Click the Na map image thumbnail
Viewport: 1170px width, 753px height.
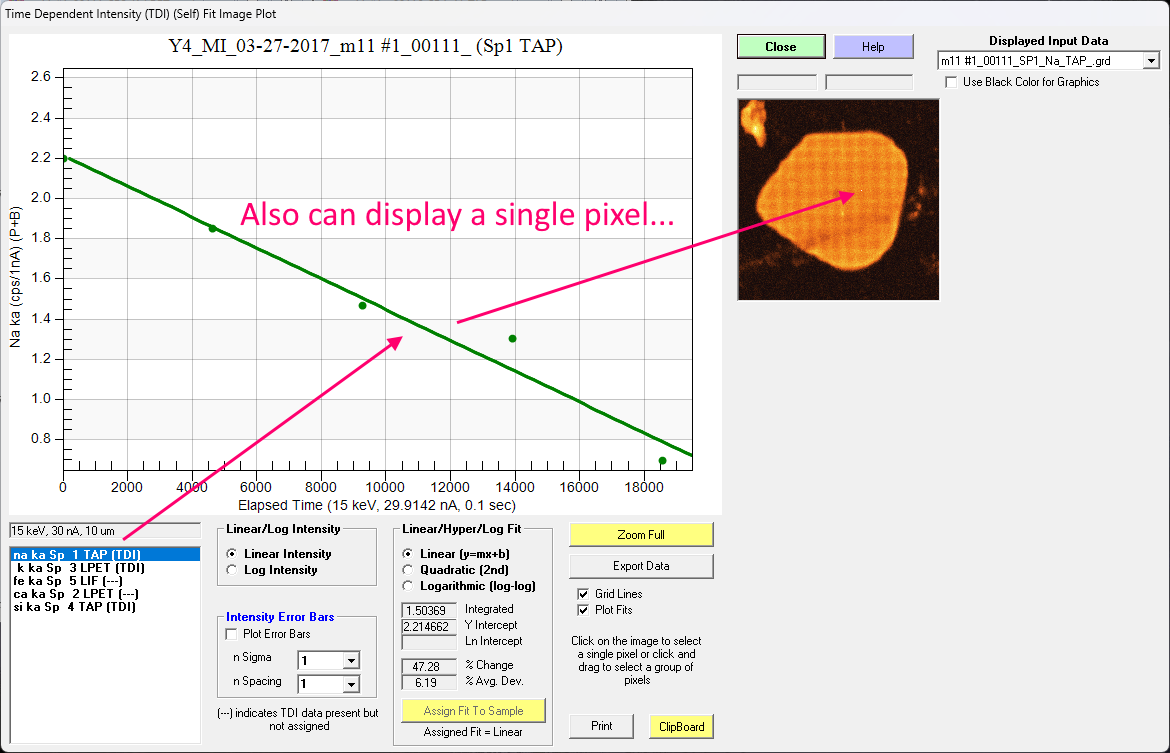pyautogui.click(x=838, y=199)
